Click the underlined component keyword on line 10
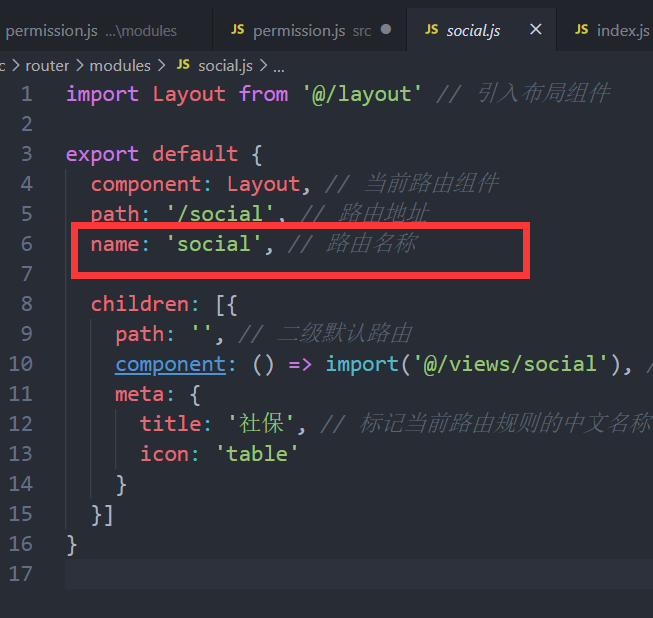 pos(170,364)
